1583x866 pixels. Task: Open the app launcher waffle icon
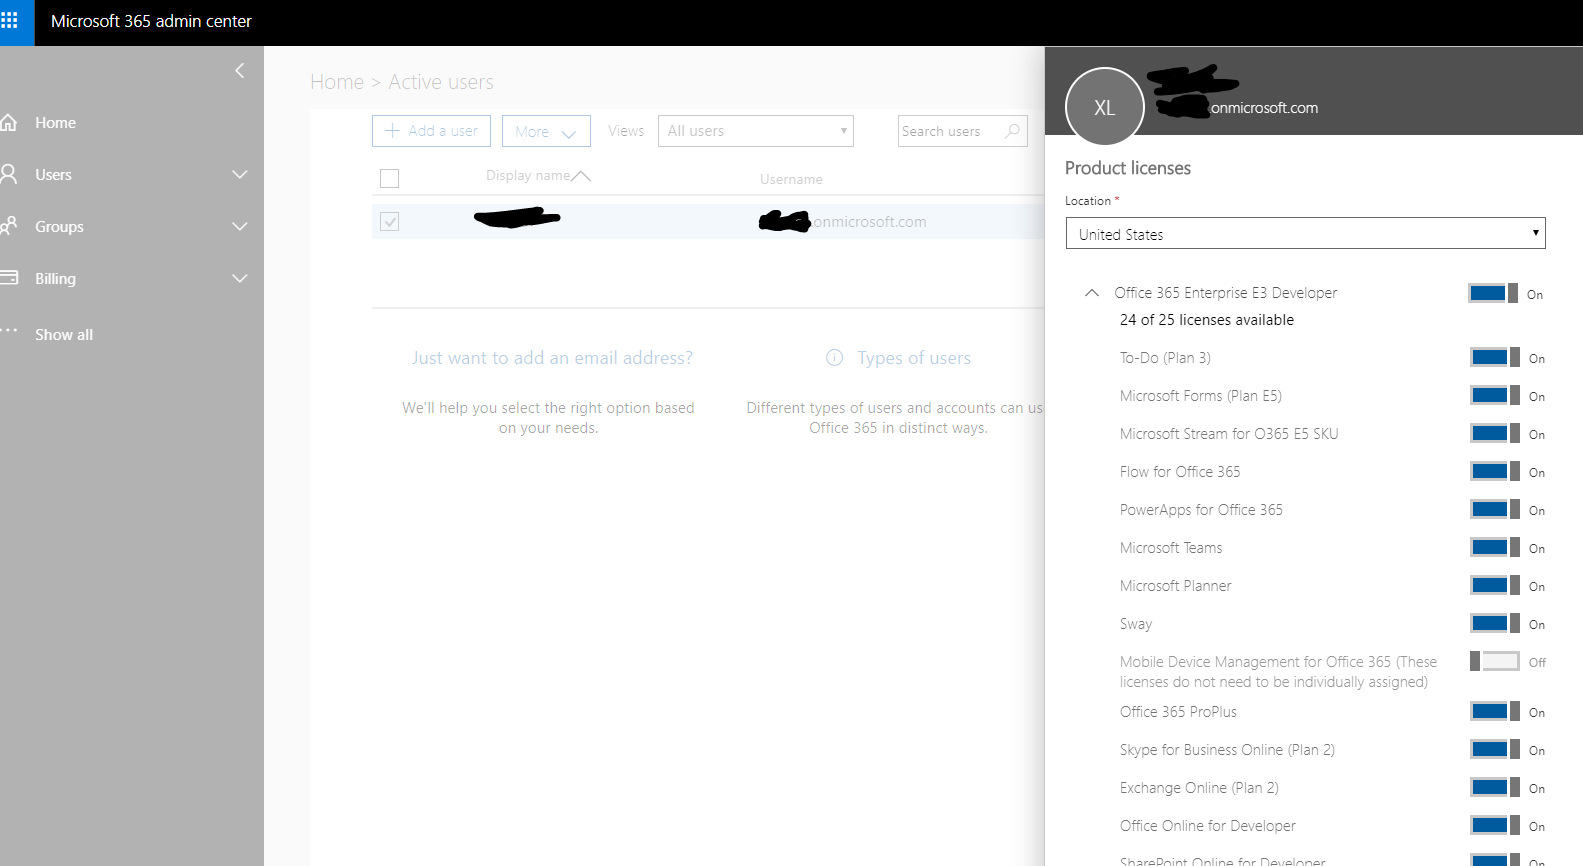[9, 20]
